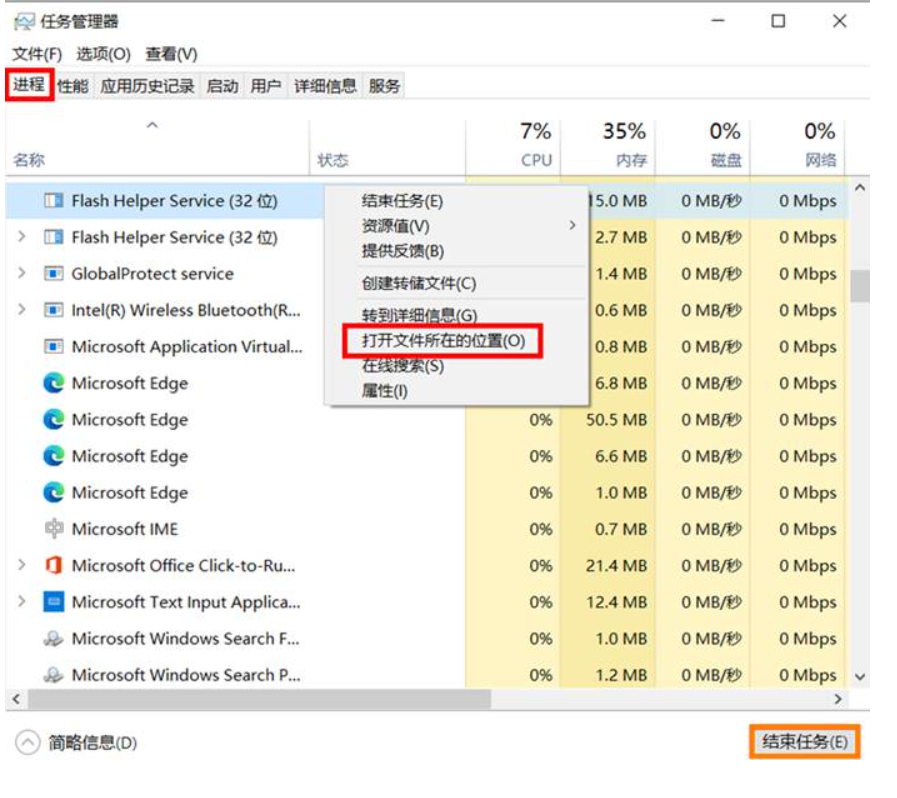Click Edge icon in 50.5 MB row
897x798 pixels.
(x=54, y=419)
